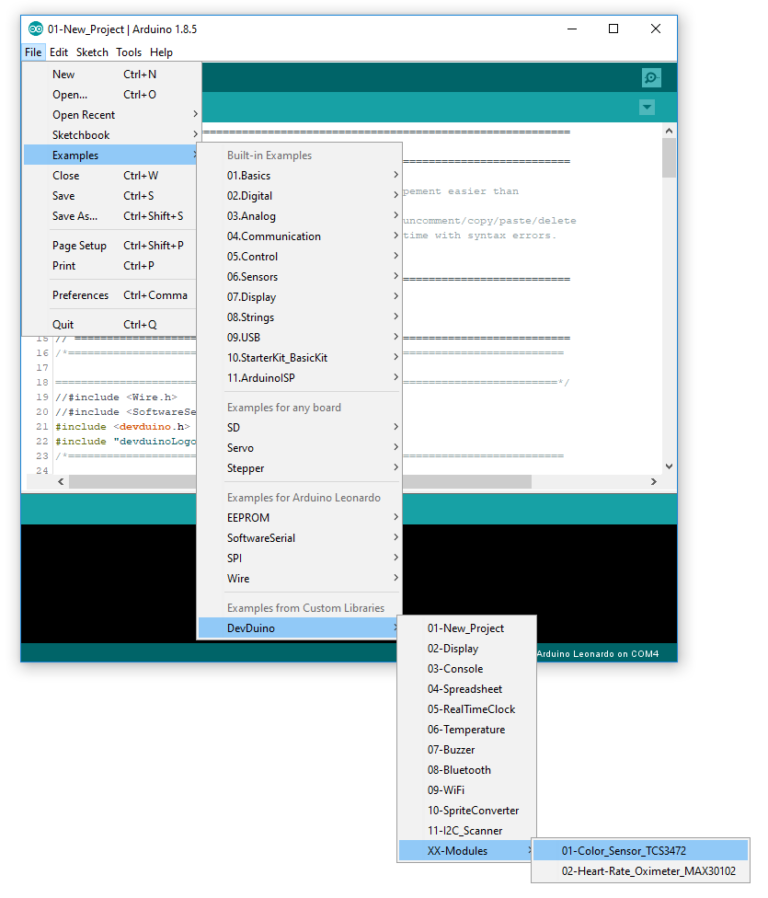768x898 pixels.
Task: Open the Tools menu
Action: click(x=128, y=52)
